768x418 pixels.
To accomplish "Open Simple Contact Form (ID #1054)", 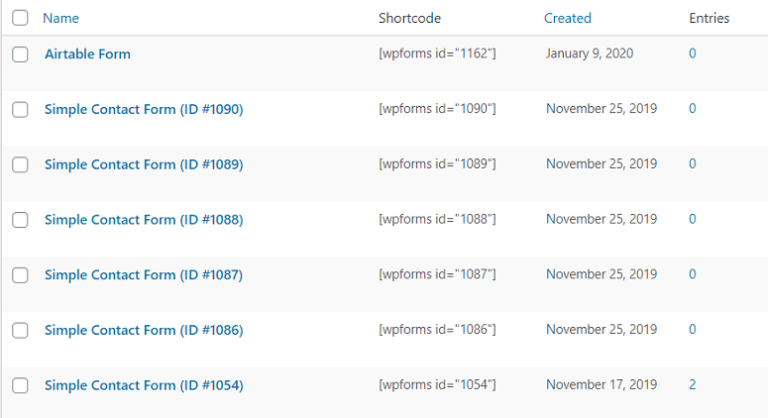I will (x=144, y=384).
